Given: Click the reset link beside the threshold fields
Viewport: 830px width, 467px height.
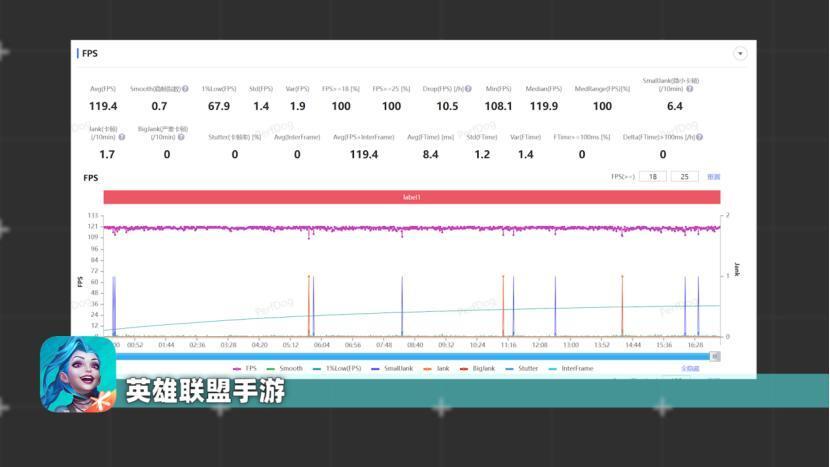Looking at the screenshot, I should point(714,177).
